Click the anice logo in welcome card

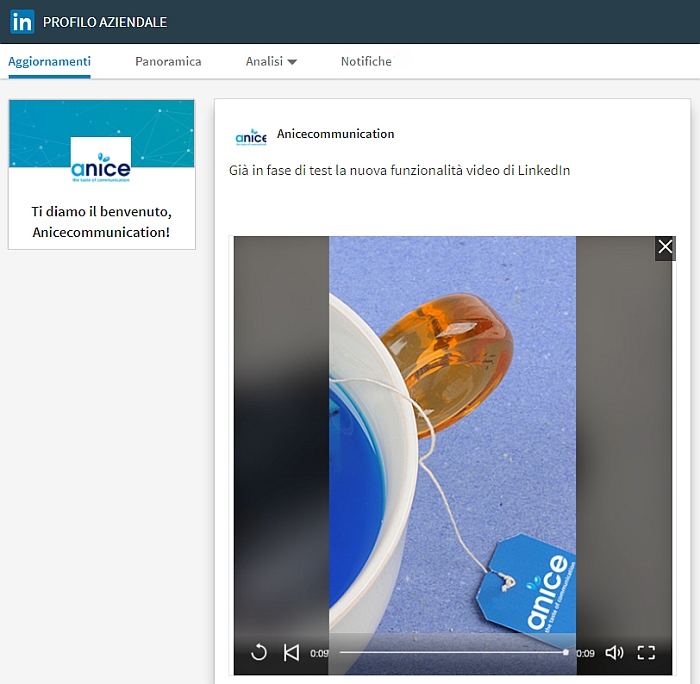pos(101,162)
